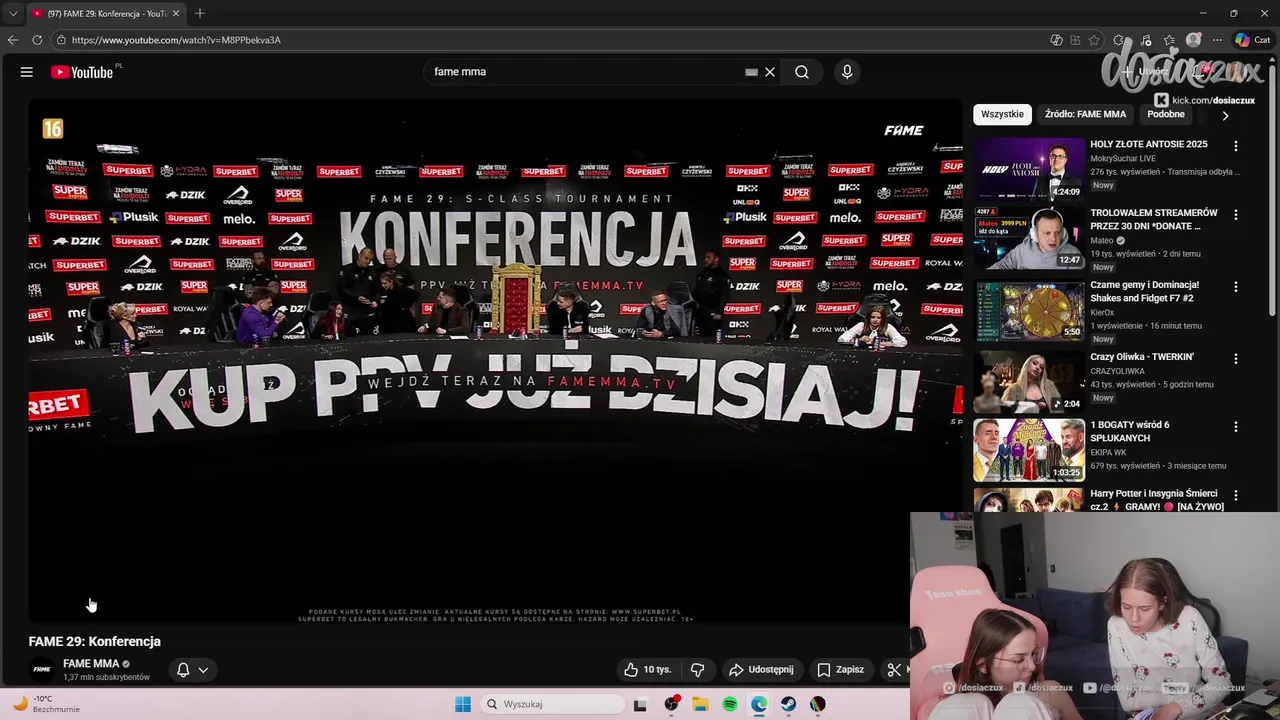Dislike the video with thumbs-down
Viewport: 1280px width, 720px height.
point(698,670)
